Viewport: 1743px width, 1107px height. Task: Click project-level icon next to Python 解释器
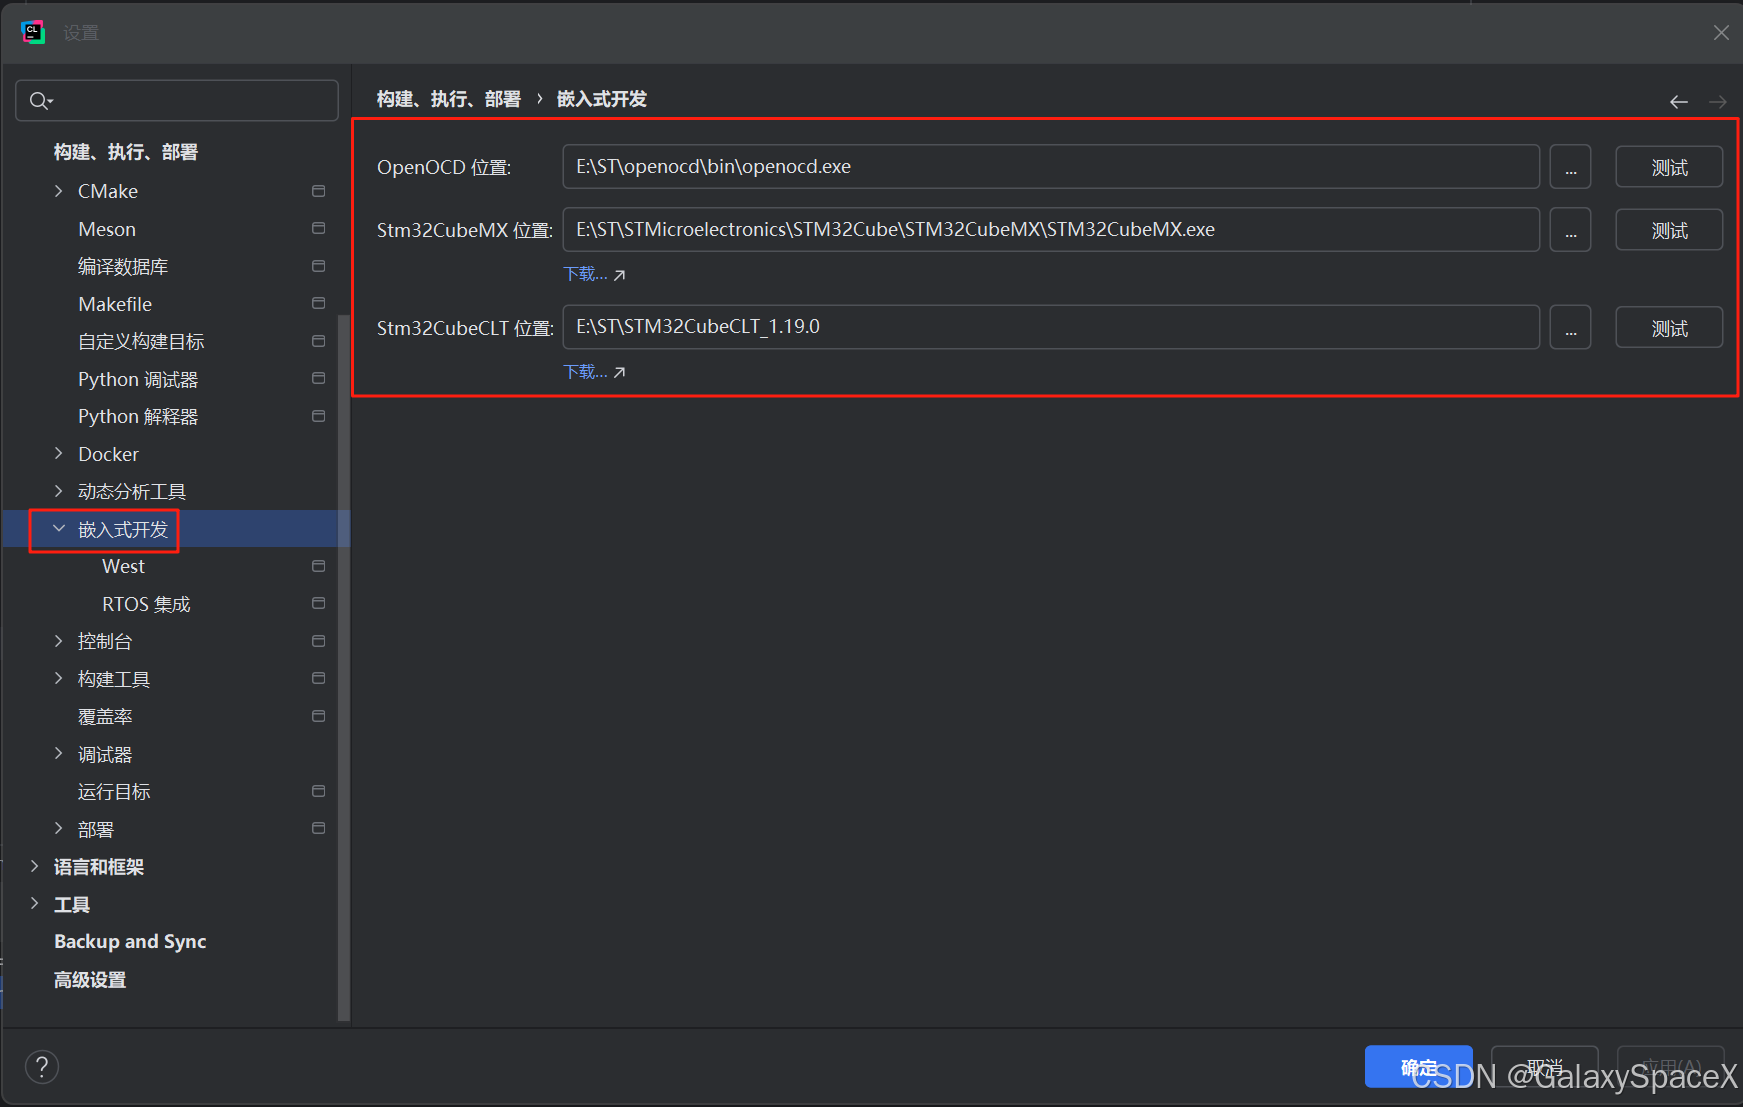(318, 416)
